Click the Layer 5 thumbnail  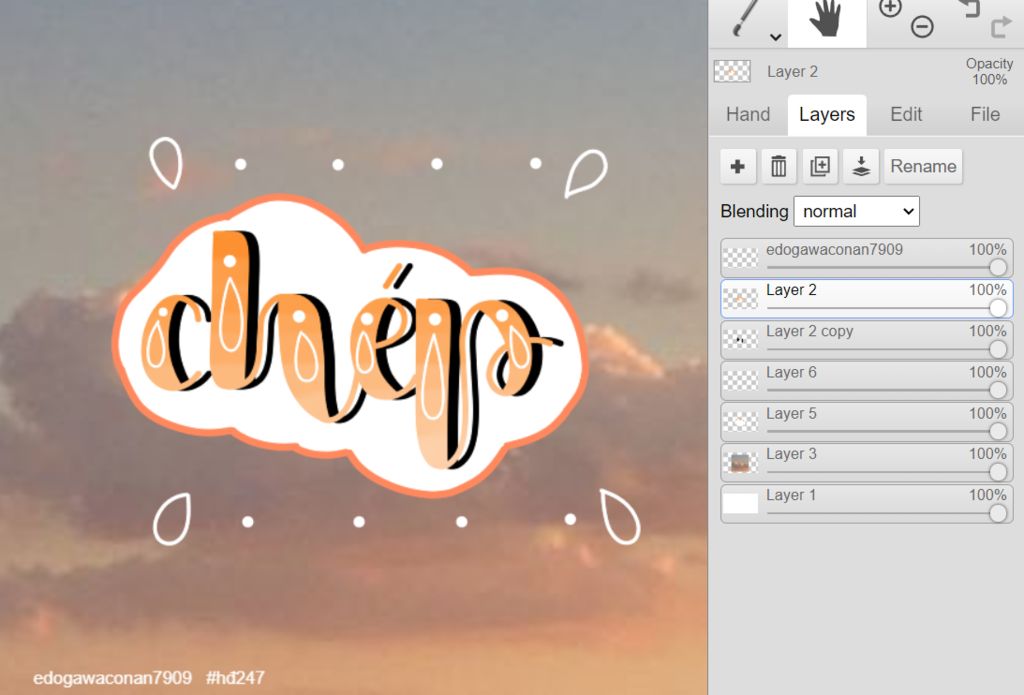click(741, 422)
